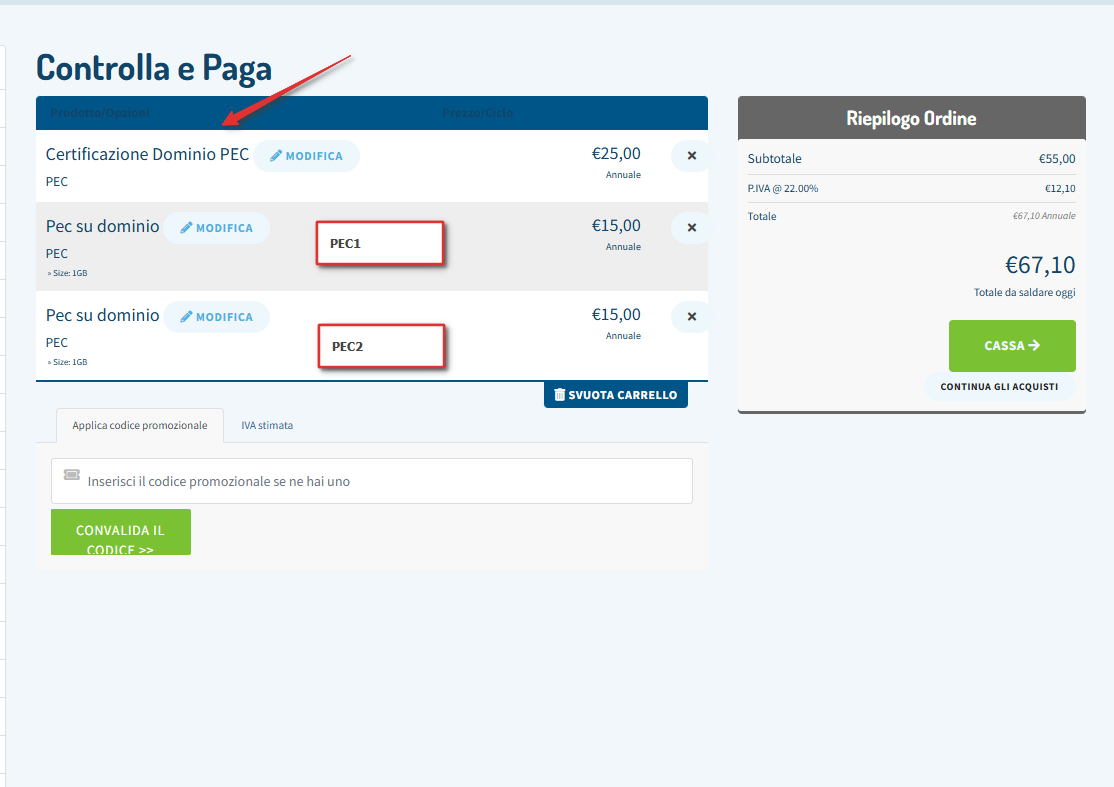Remove the second Pec su dominio item

(x=691, y=316)
